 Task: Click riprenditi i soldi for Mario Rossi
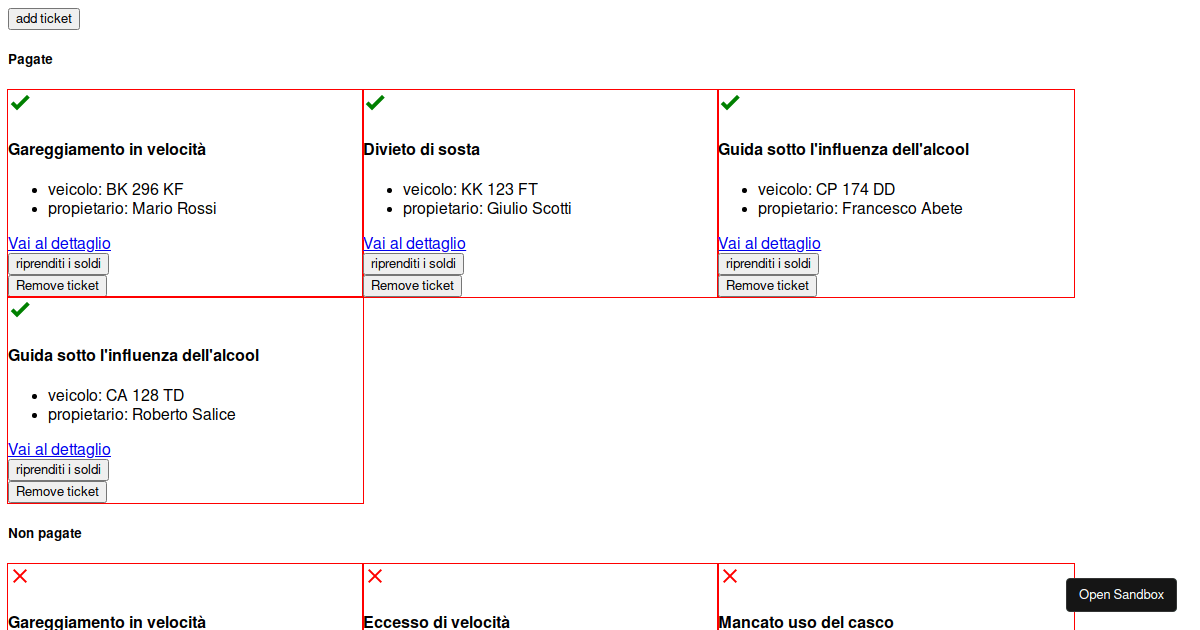click(x=58, y=264)
